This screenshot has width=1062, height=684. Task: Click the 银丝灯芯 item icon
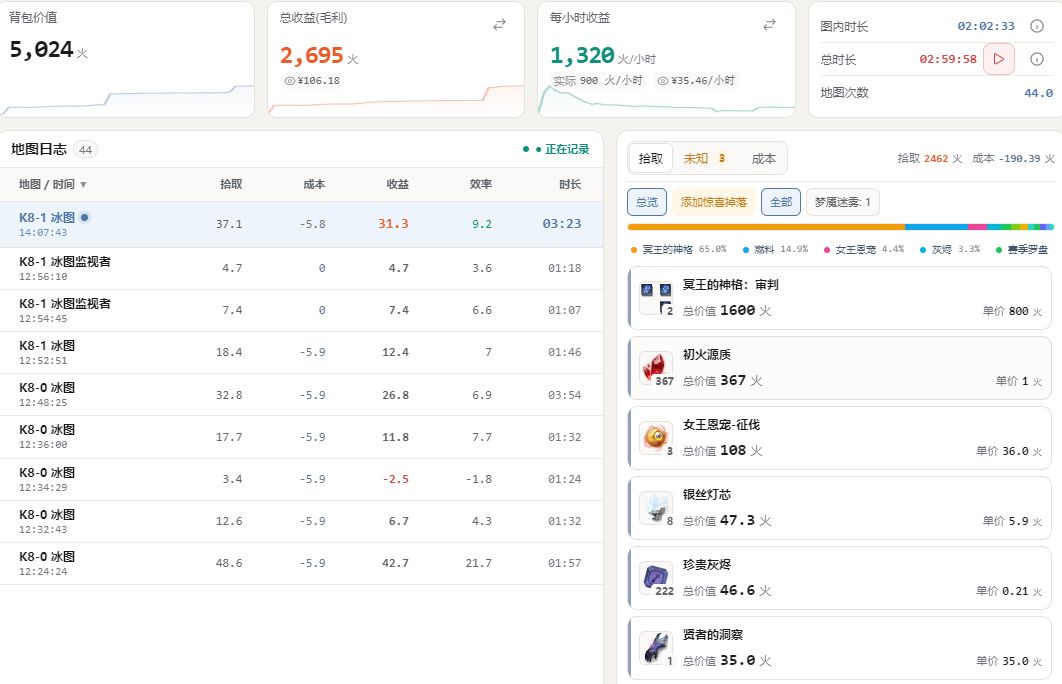coord(656,508)
